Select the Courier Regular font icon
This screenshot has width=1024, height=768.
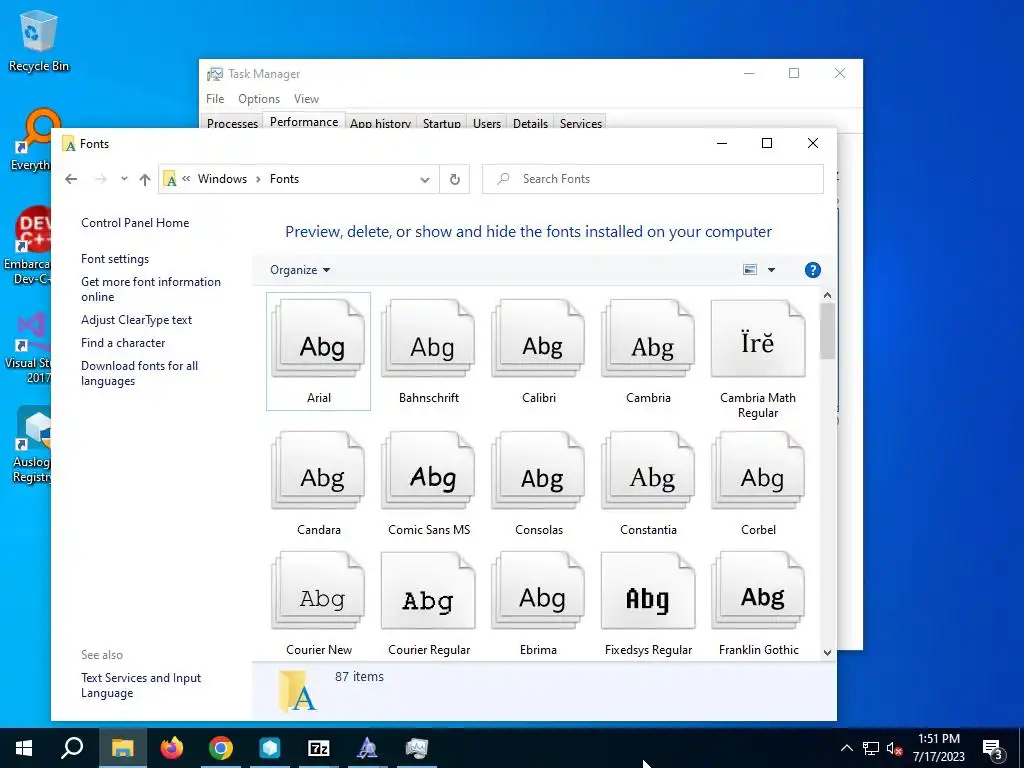tap(428, 591)
